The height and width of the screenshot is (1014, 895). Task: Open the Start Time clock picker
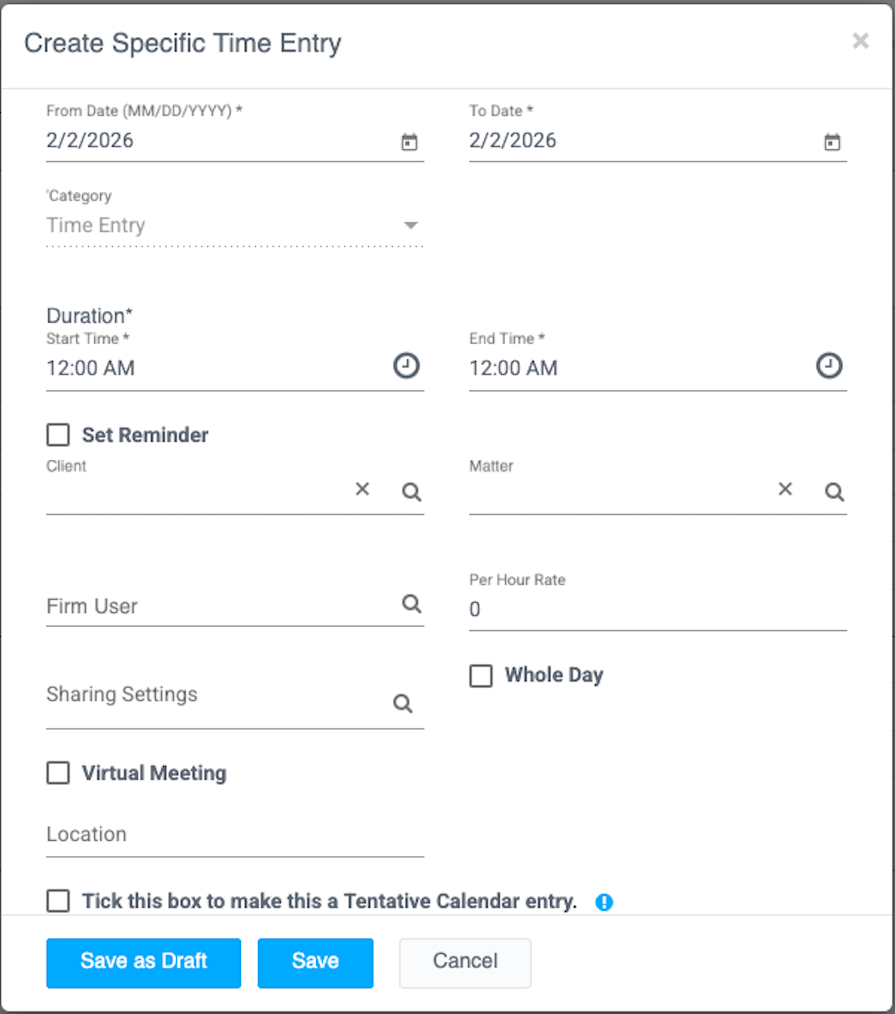point(406,366)
